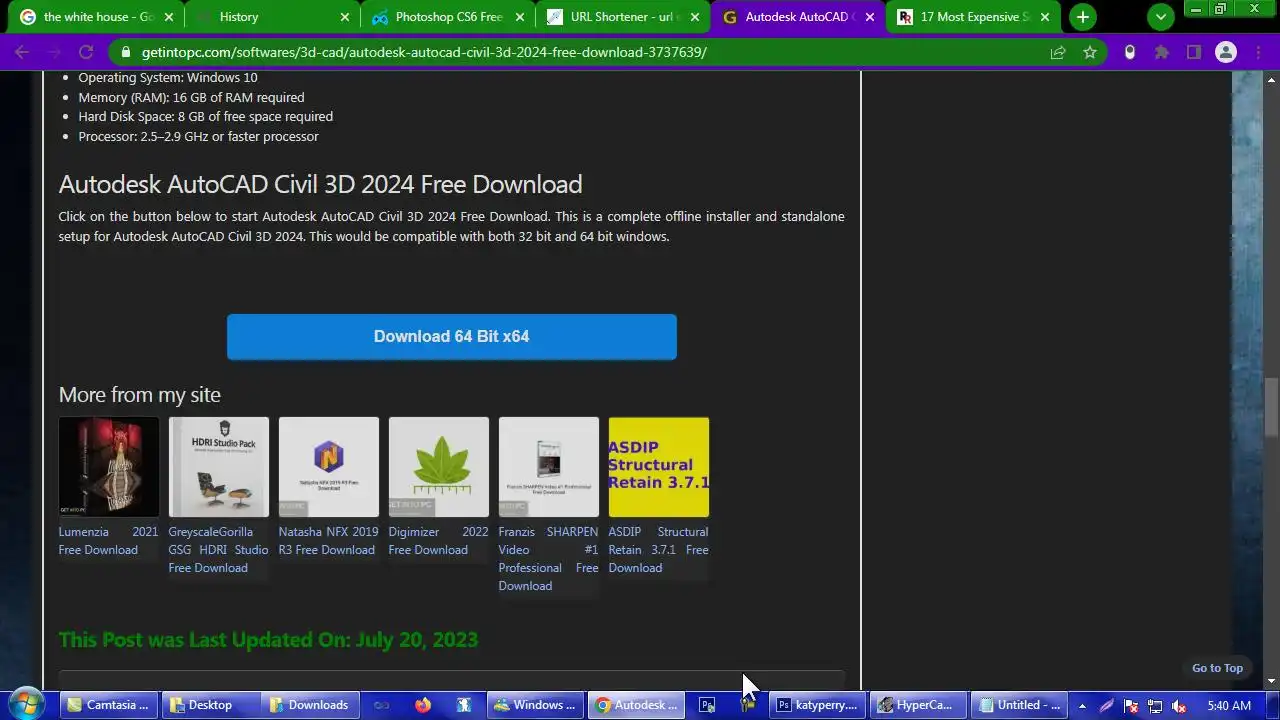Switch to Camtasia taskbar button
Viewport: 1280px width, 720px height.
(x=108, y=705)
